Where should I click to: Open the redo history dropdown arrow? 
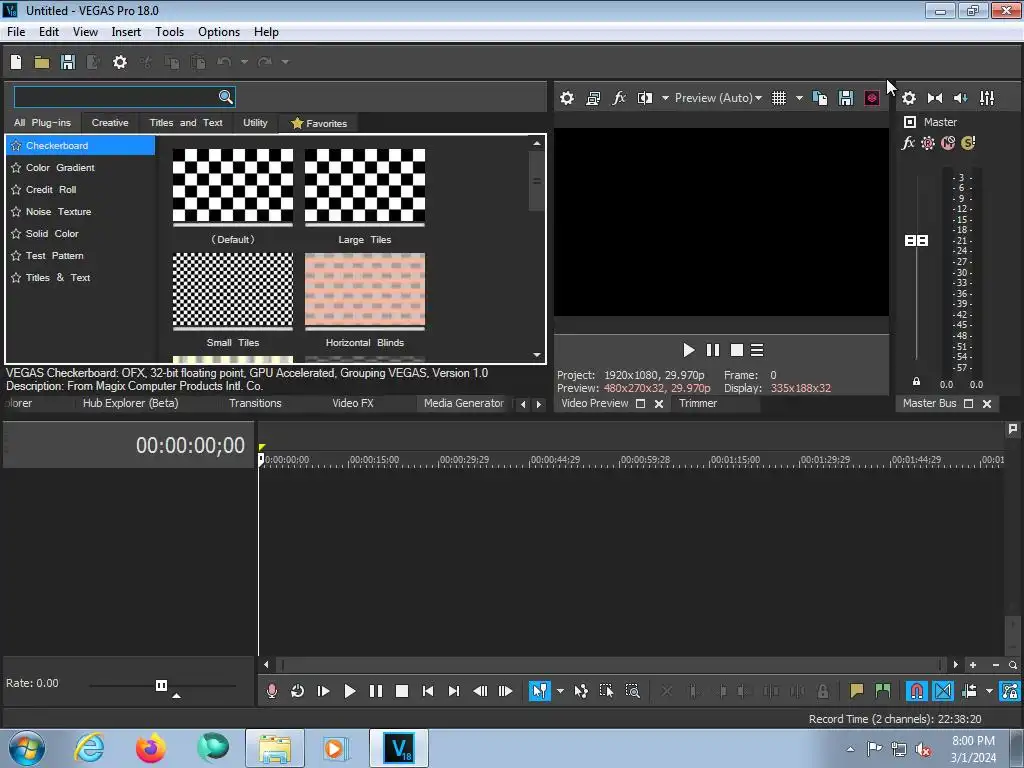[285, 62]
